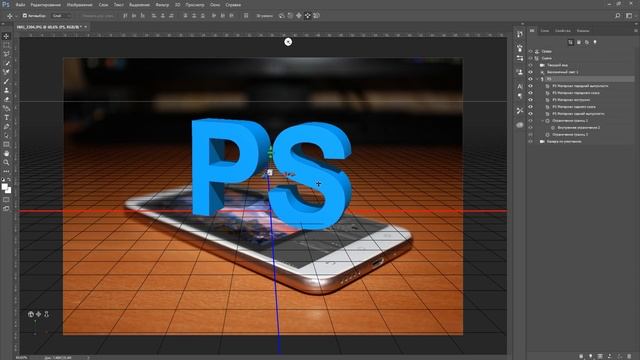This screenshot has height=360, width=640.
Task: Click the orbit camera widget at canvas bottom-left
Action: click(31, 314)
